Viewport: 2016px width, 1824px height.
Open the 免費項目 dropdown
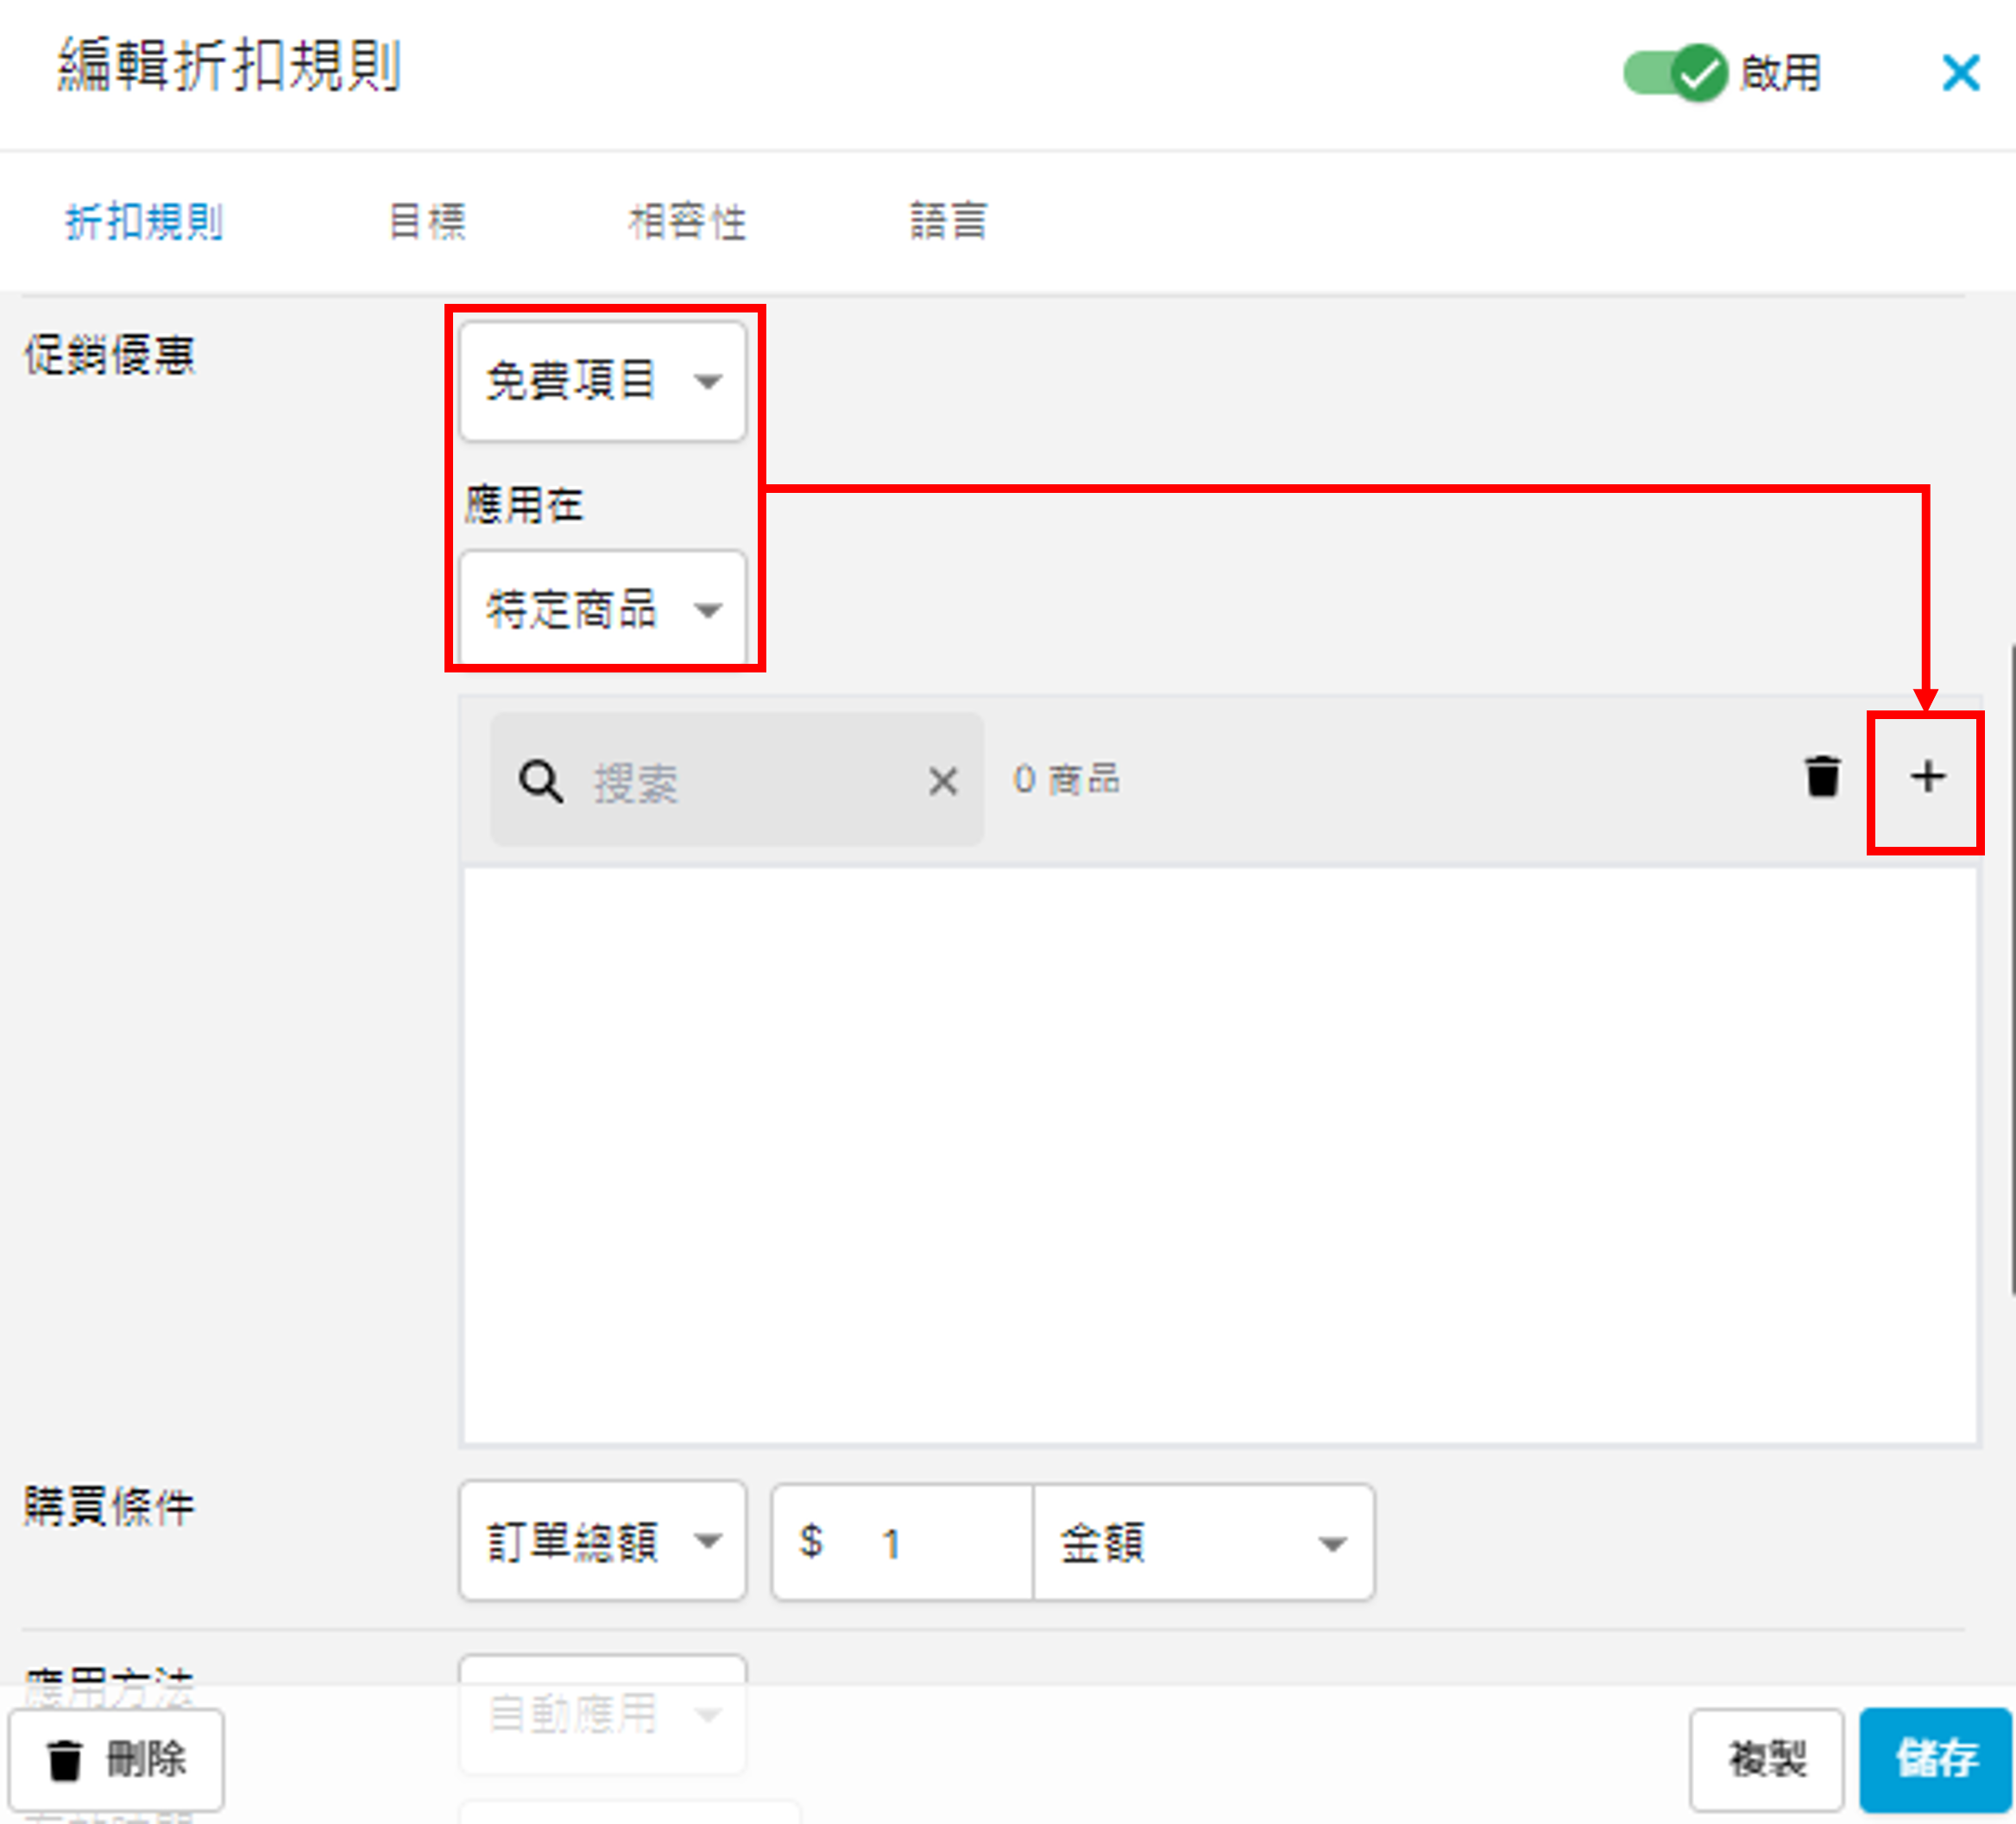click(x=603, y=381)
